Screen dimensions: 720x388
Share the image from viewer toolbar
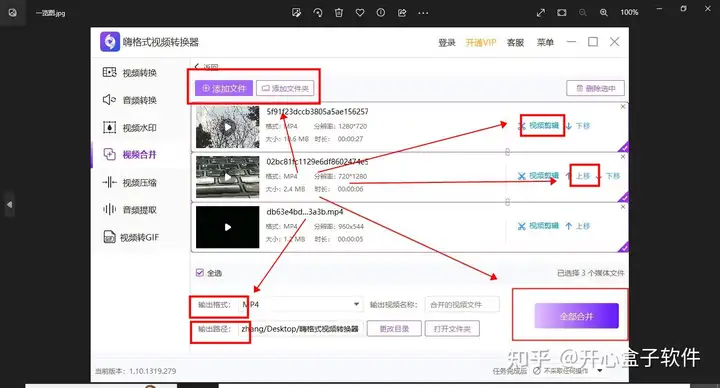pos(402,12)
